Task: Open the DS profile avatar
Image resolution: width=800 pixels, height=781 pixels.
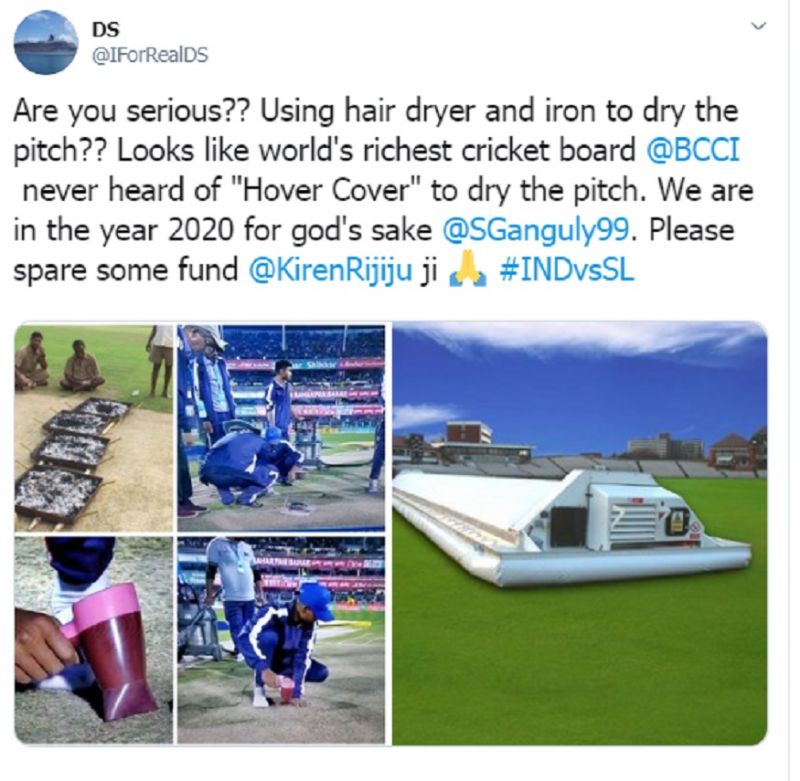Action: [x=45, y=42]
